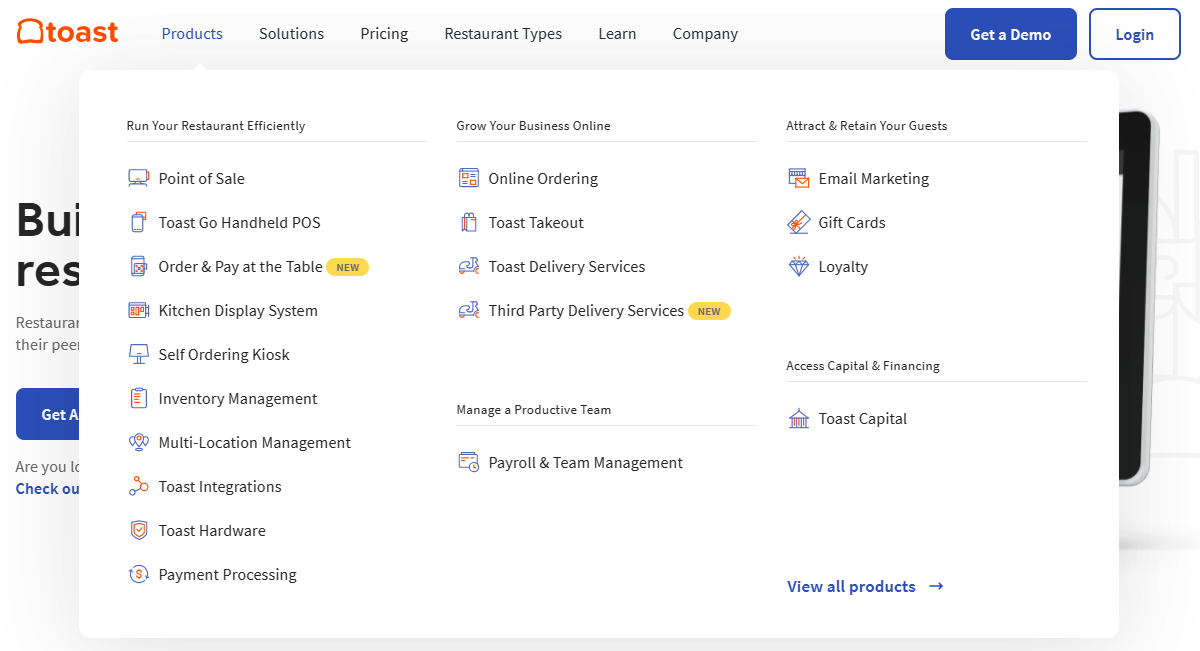Click the Gift Cards icon

pyautogui.click(x=798, y=223)
